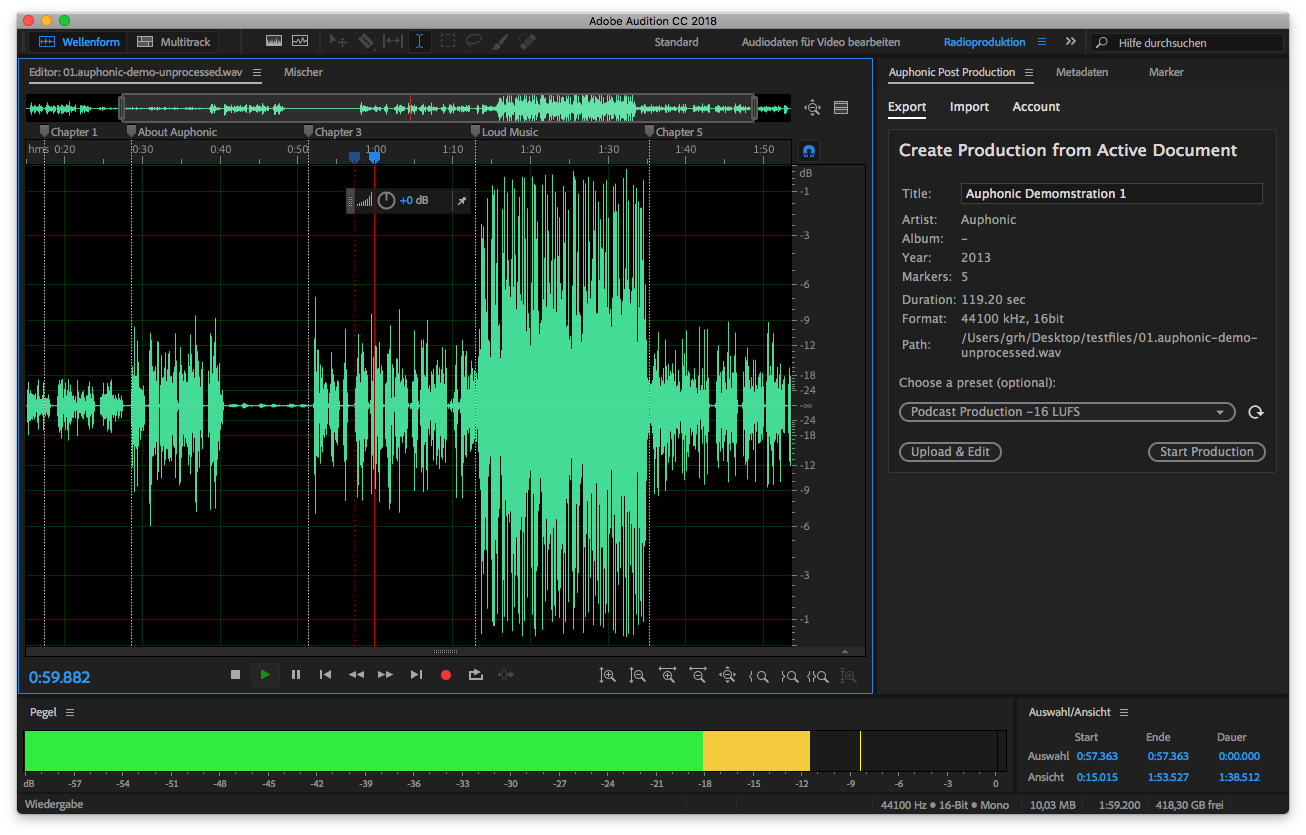Image resolution: width=1306 pixels, height=835 pixels.
Task: Open the editor panel menu
Action: click(257, 72)
